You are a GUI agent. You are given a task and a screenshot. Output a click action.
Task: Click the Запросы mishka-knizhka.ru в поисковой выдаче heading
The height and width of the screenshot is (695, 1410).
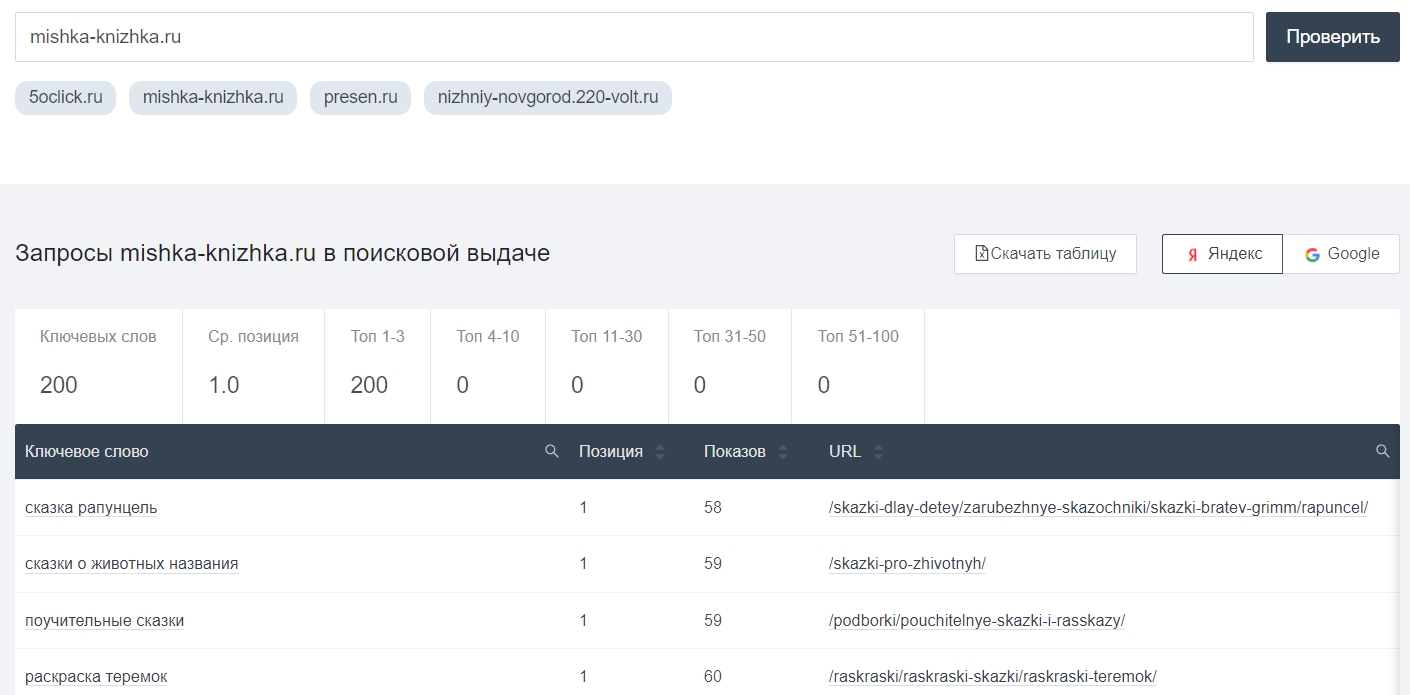(x=283, y=253)
